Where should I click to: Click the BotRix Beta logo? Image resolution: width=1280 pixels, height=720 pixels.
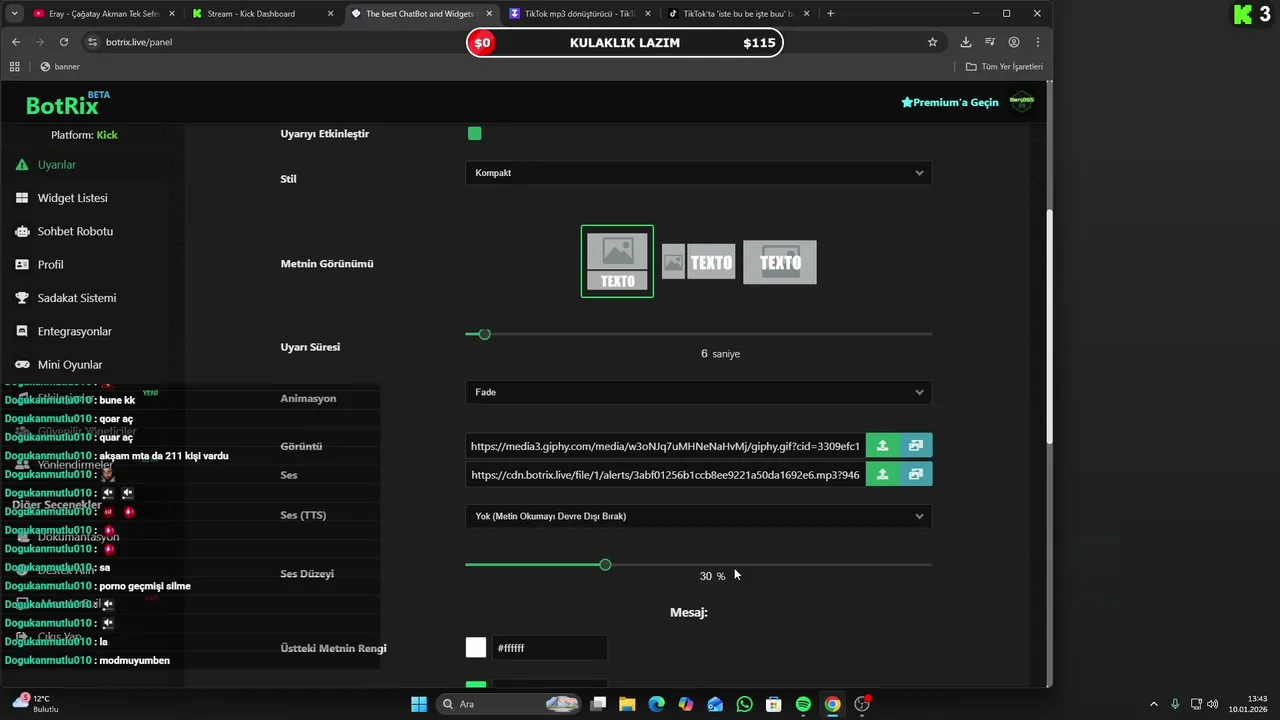(67, 104)
